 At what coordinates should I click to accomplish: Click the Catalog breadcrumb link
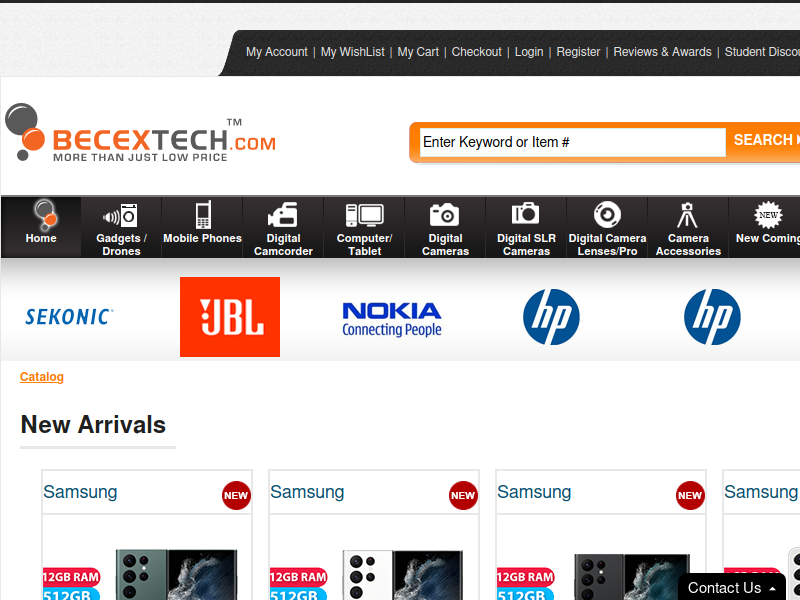pos(42,377)
